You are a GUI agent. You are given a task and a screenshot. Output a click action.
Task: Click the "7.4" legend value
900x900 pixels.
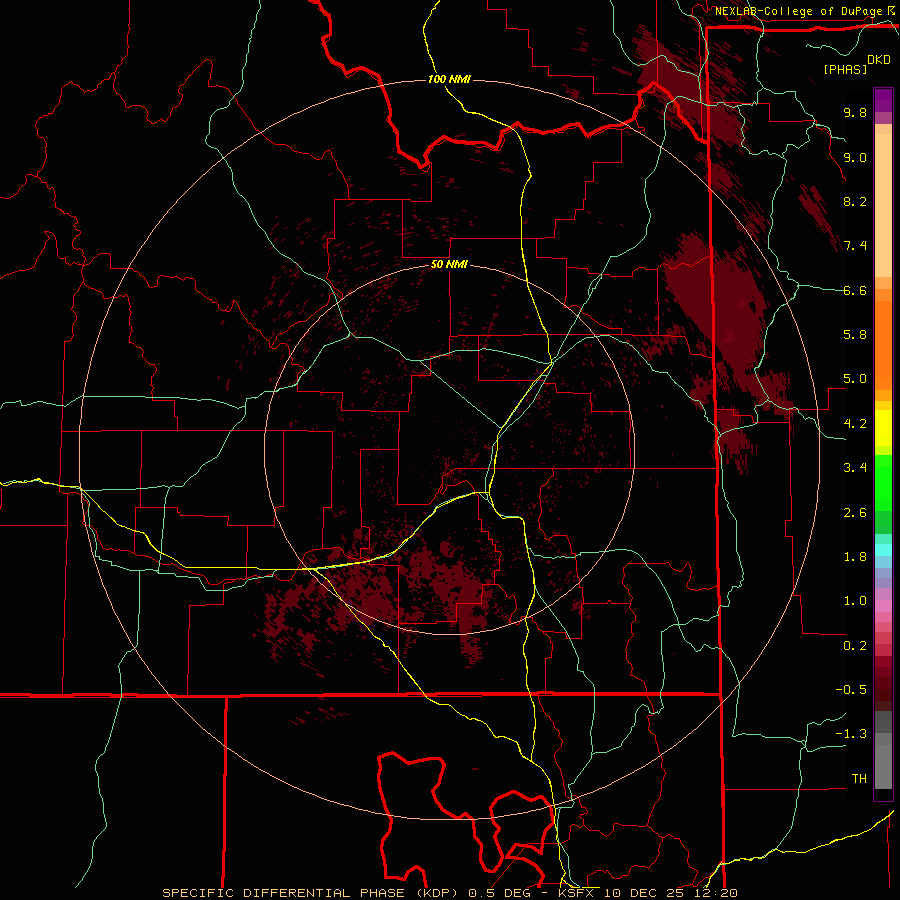pos(855,246)
